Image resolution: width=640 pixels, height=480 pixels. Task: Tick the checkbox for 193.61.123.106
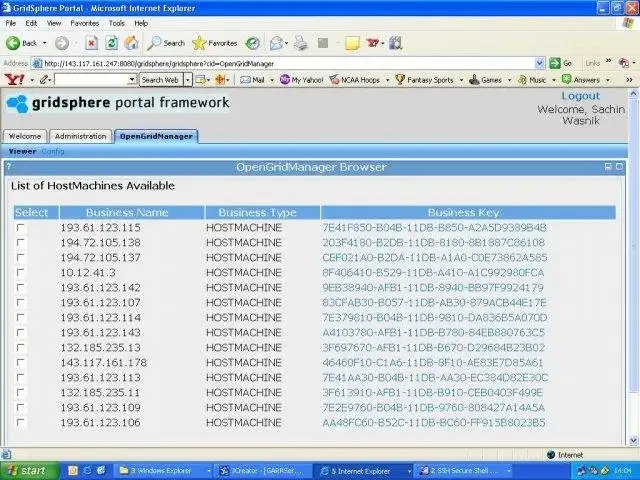click(20, 422)
